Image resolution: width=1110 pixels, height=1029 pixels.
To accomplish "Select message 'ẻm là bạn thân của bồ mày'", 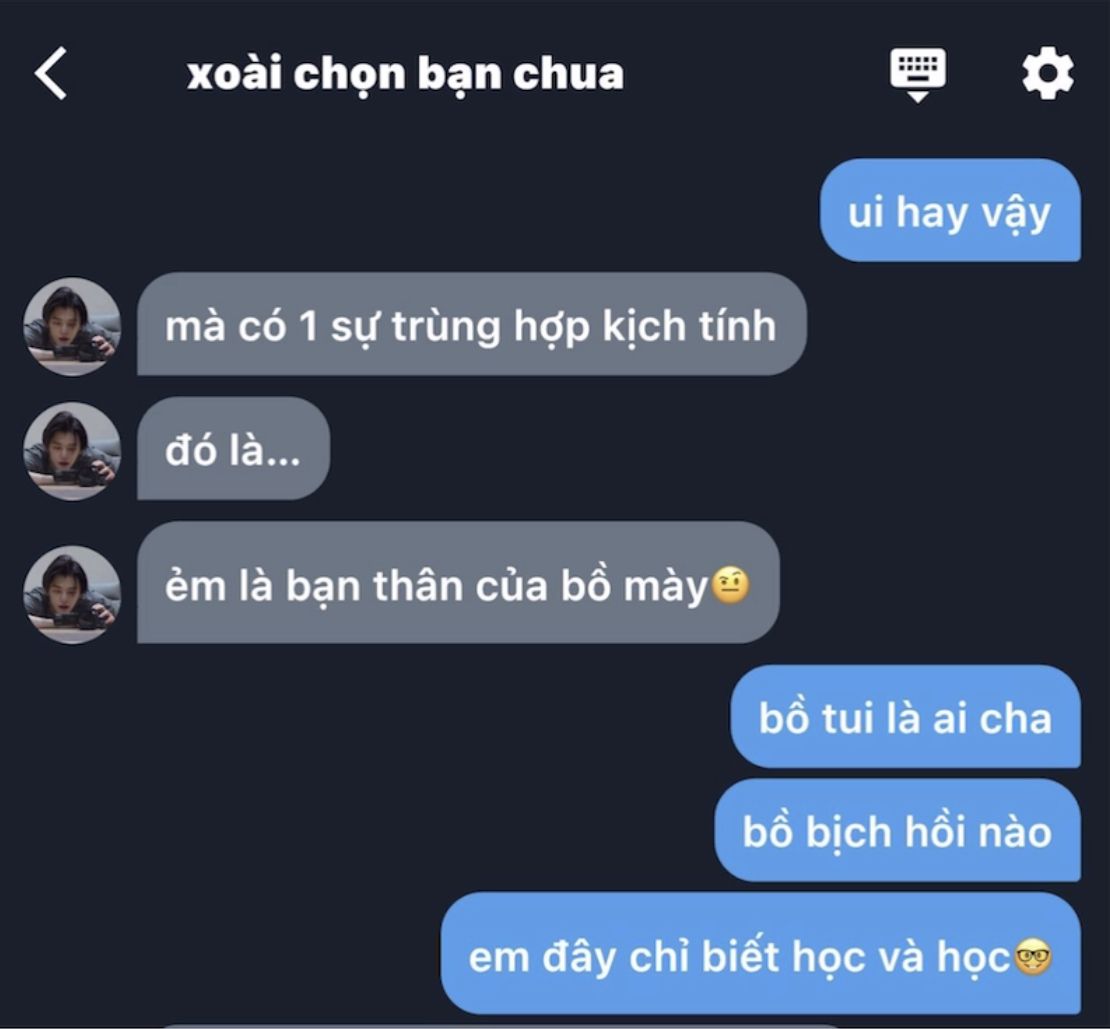I will tap(458, 583).
